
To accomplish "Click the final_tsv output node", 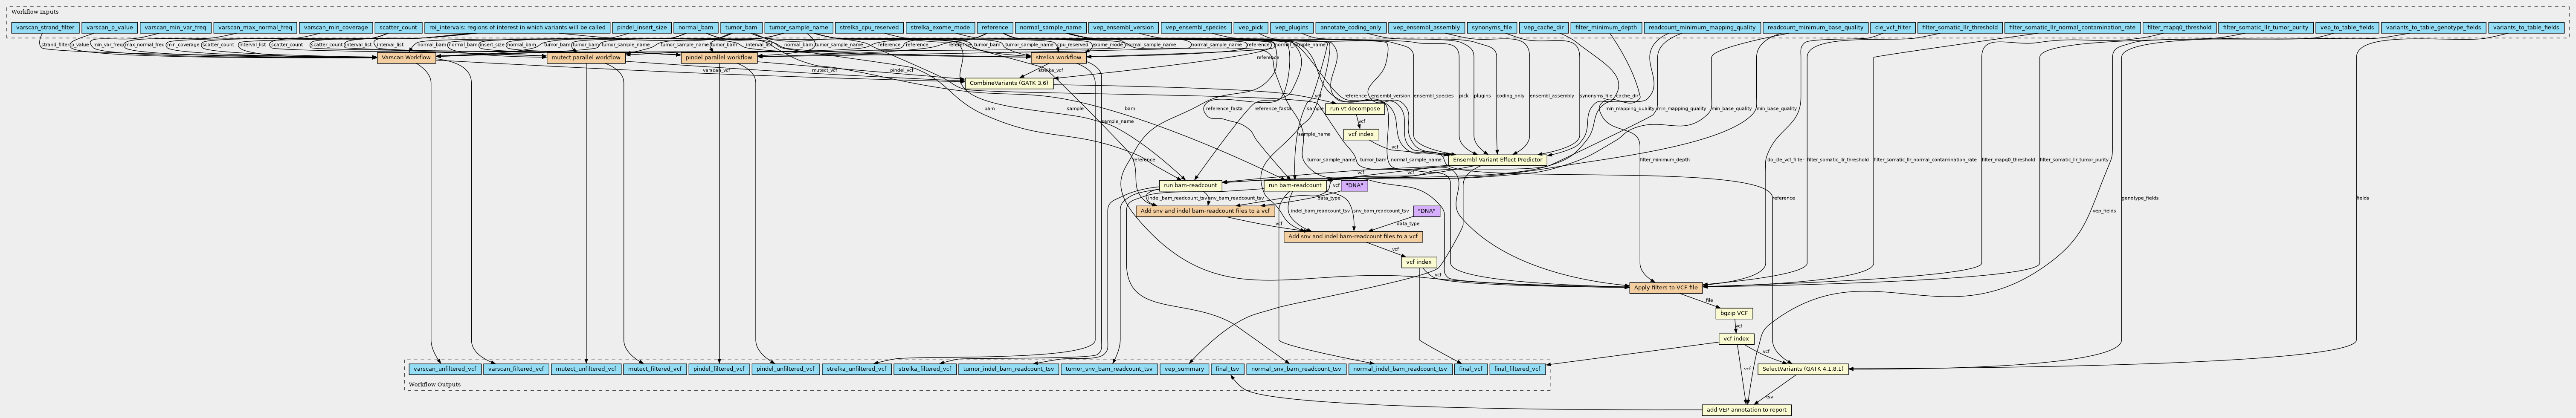I will pyautogui.click(x=1227, y=369).
